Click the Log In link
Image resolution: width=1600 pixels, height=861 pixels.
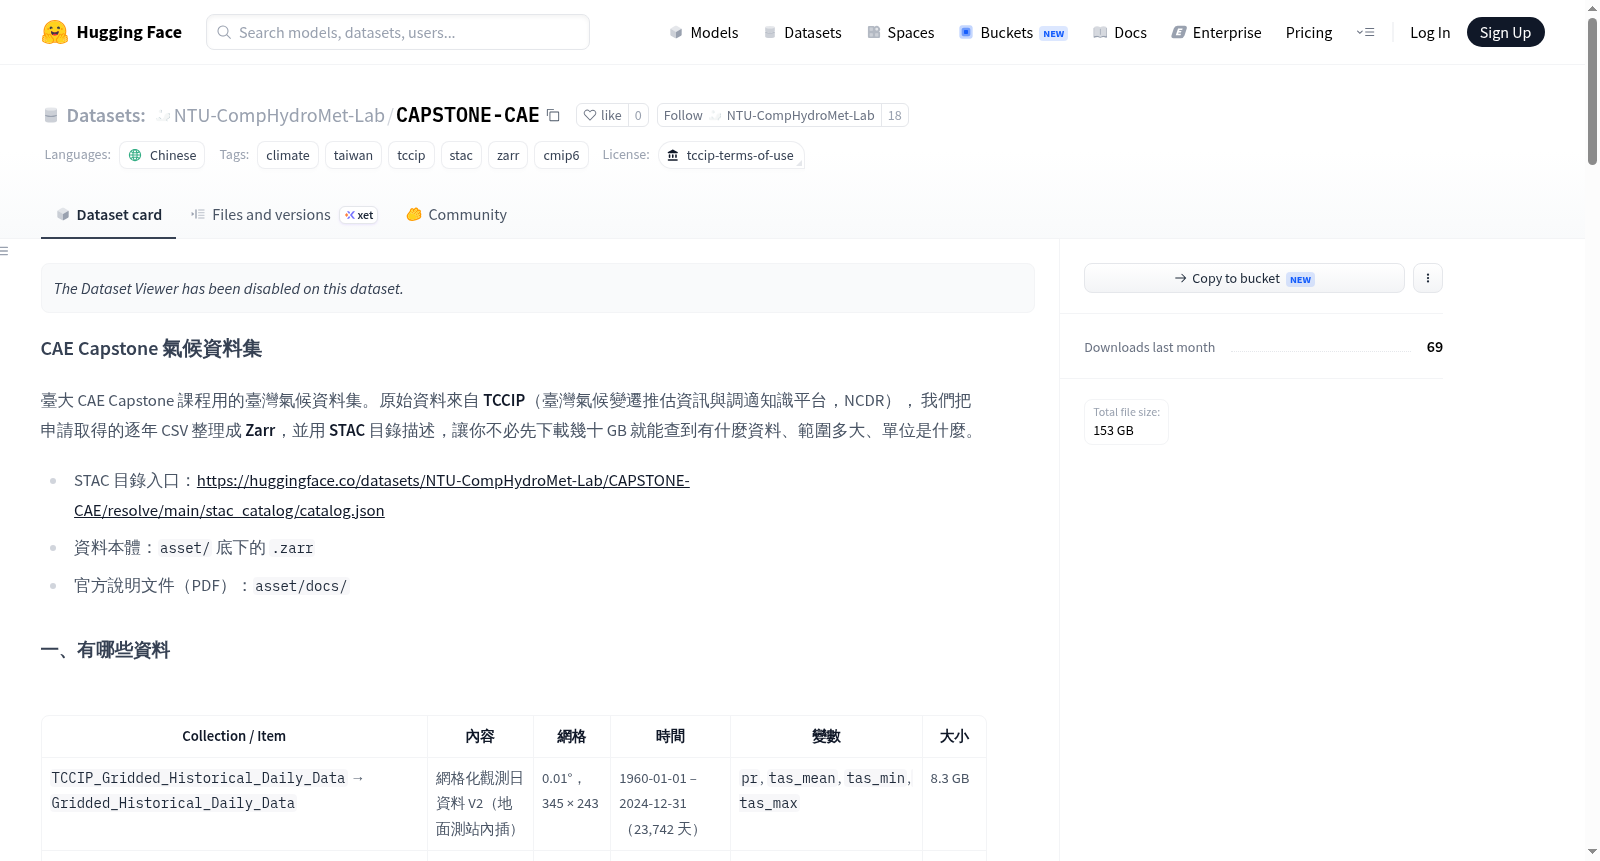[1430, 33]
